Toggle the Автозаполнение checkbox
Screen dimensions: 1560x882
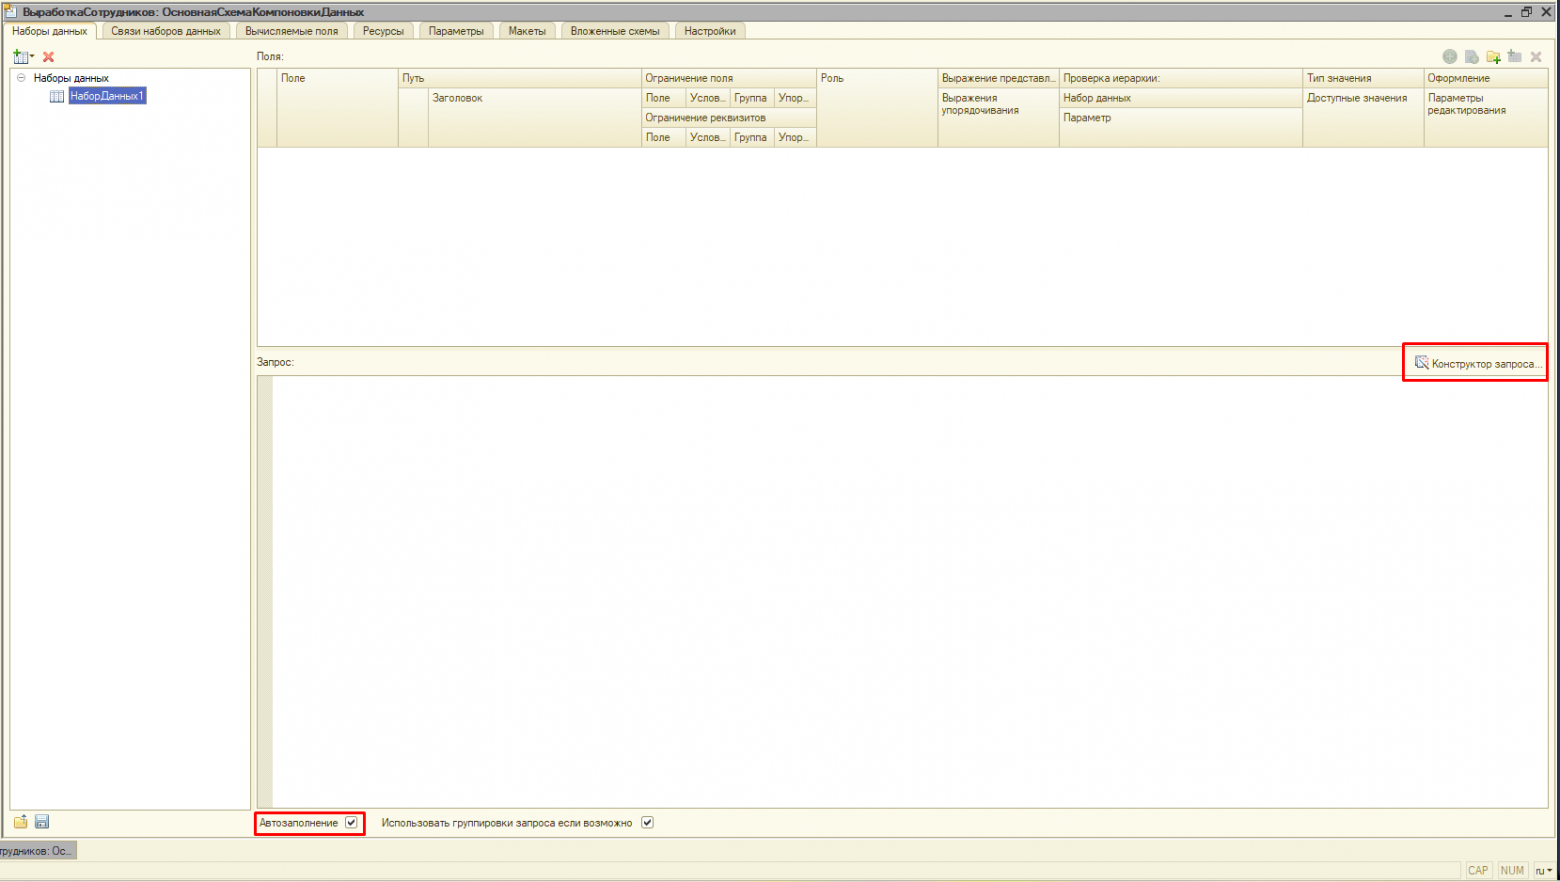[x=351, y=823]
